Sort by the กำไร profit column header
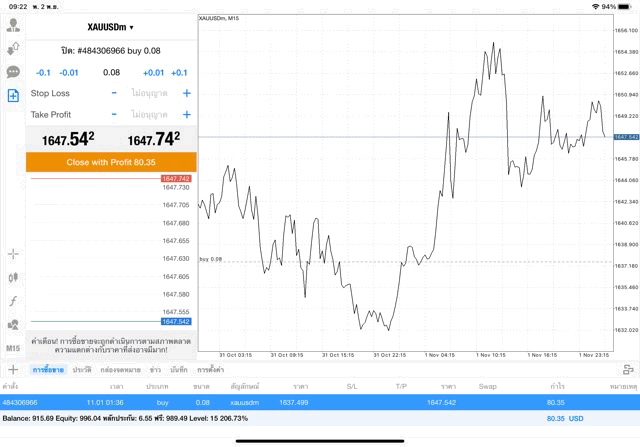Screen dimensions: 640x447 [557, 386]
